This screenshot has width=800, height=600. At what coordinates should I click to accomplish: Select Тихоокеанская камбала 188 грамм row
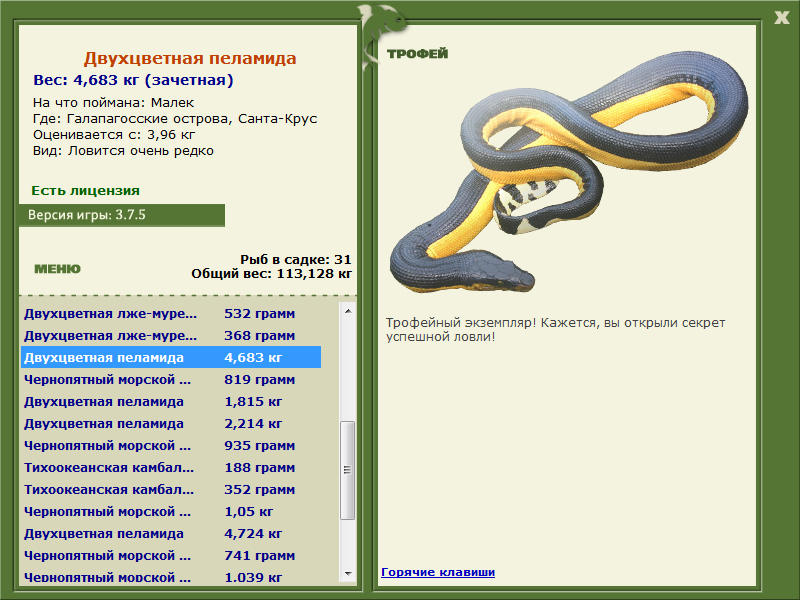click(171, 467)
